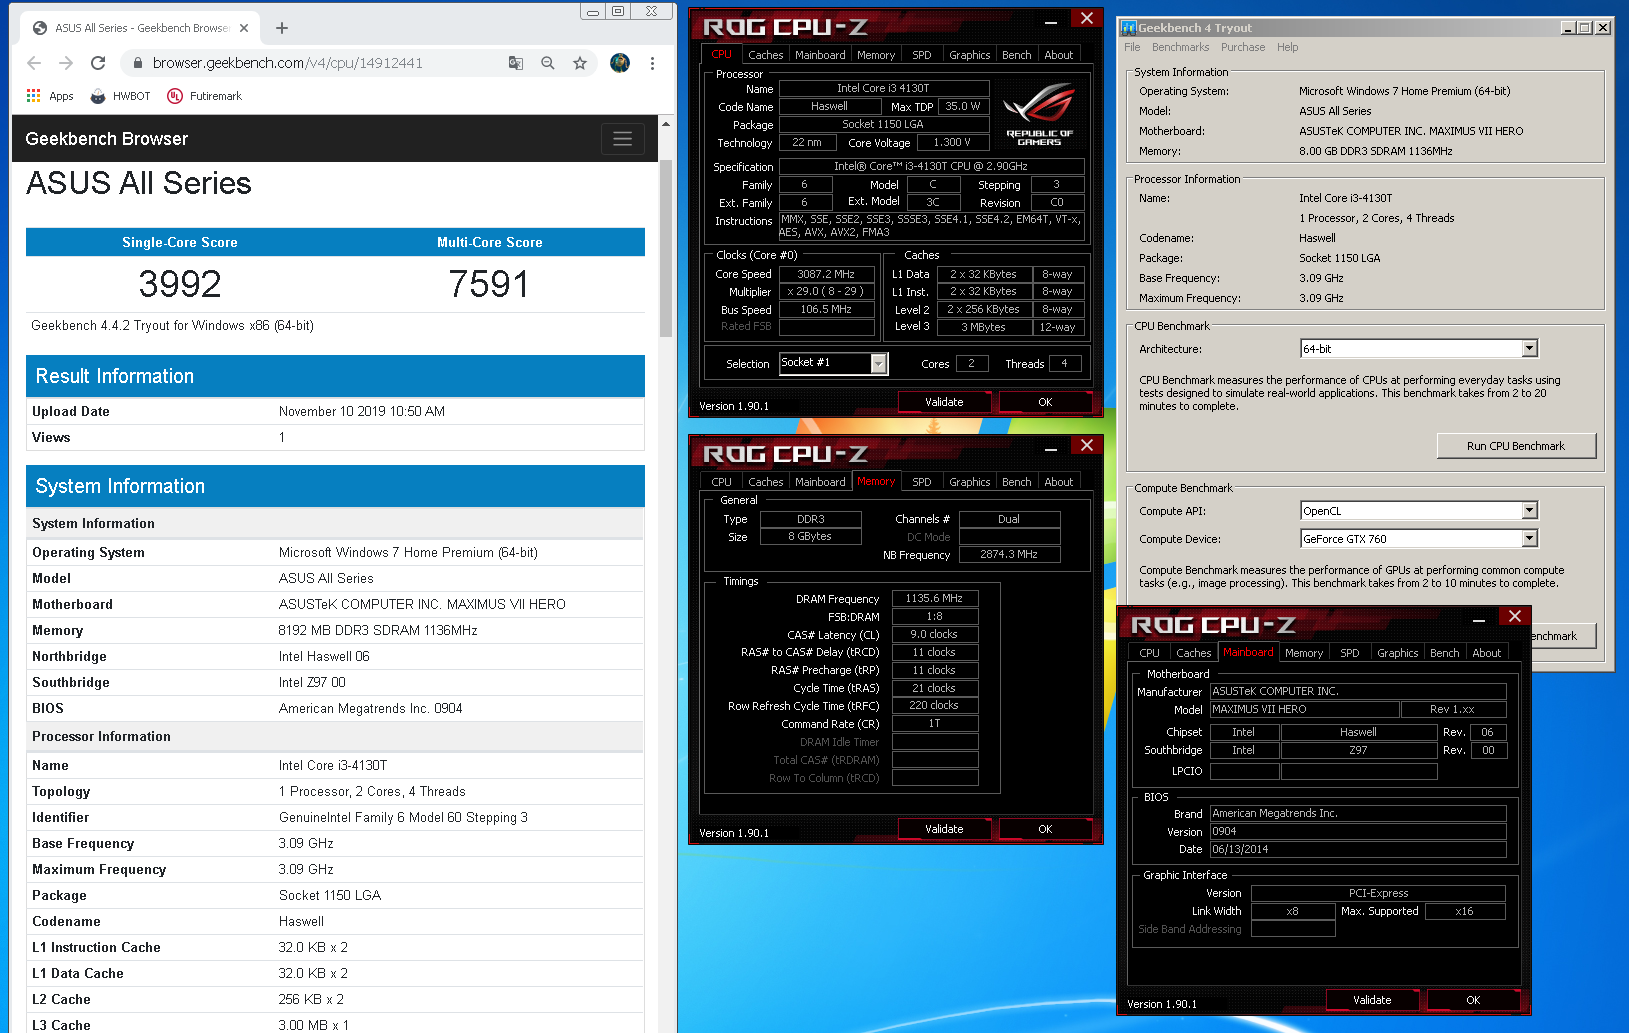Click the Geekbench Browser heading
Screen dimensions: 1629x1033
click(x=107, y=139)
